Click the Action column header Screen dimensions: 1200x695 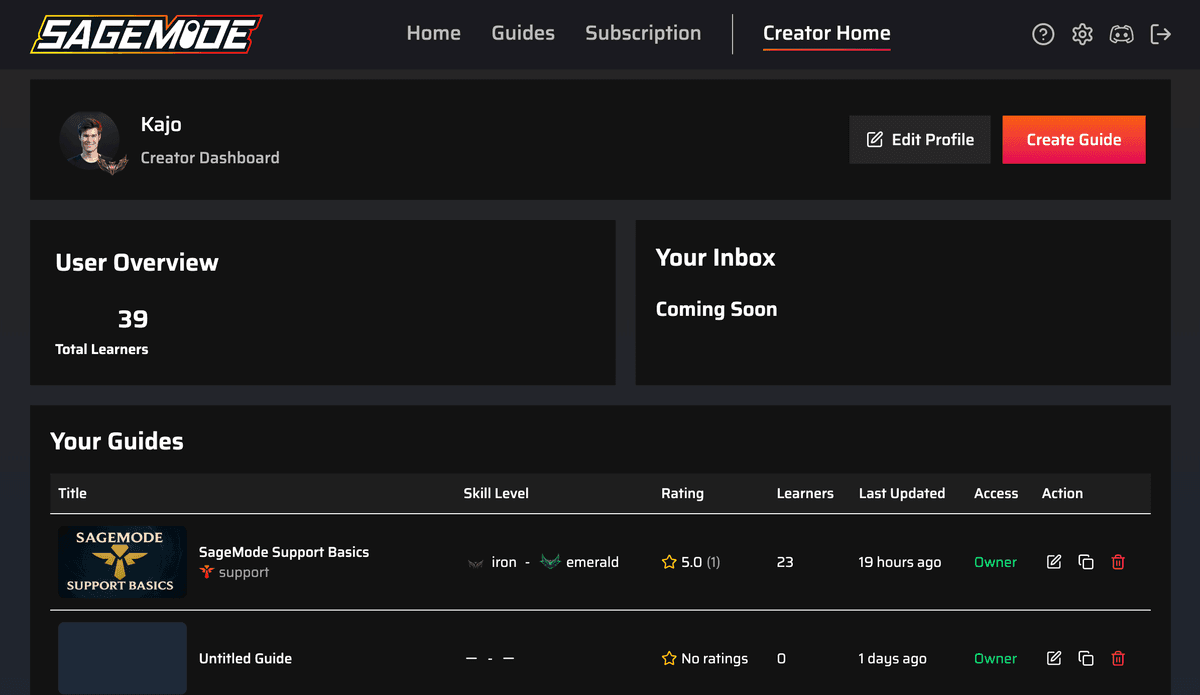[x=1062, y=493]
